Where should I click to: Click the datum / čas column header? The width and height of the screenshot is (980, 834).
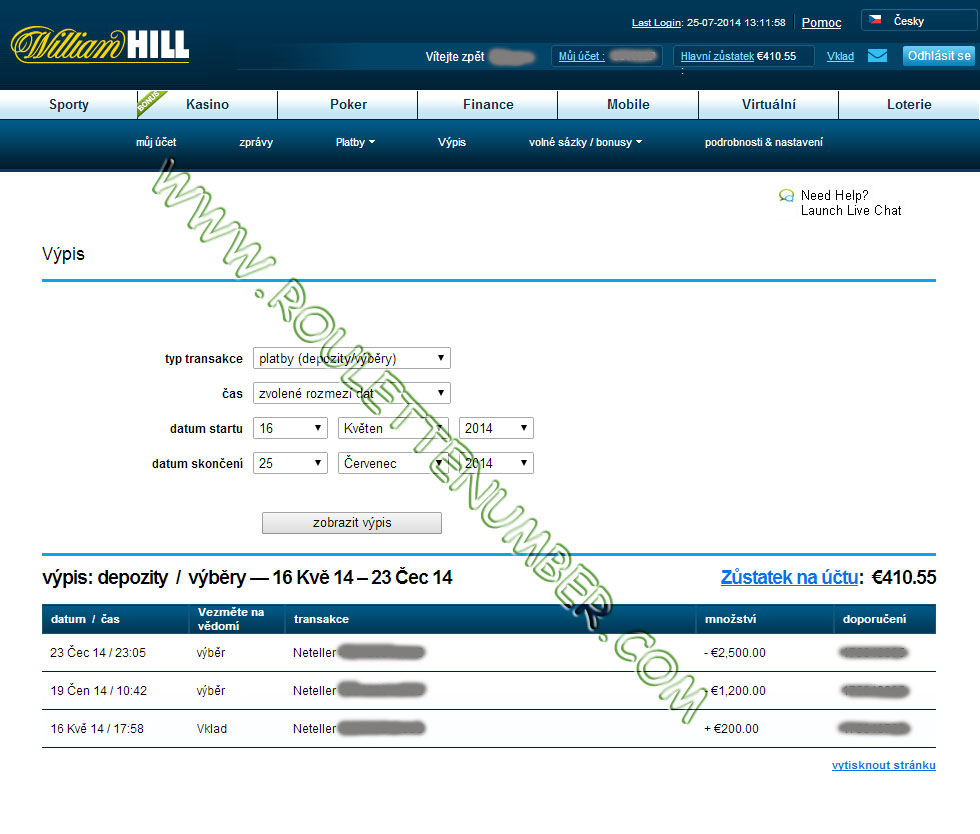85,619
